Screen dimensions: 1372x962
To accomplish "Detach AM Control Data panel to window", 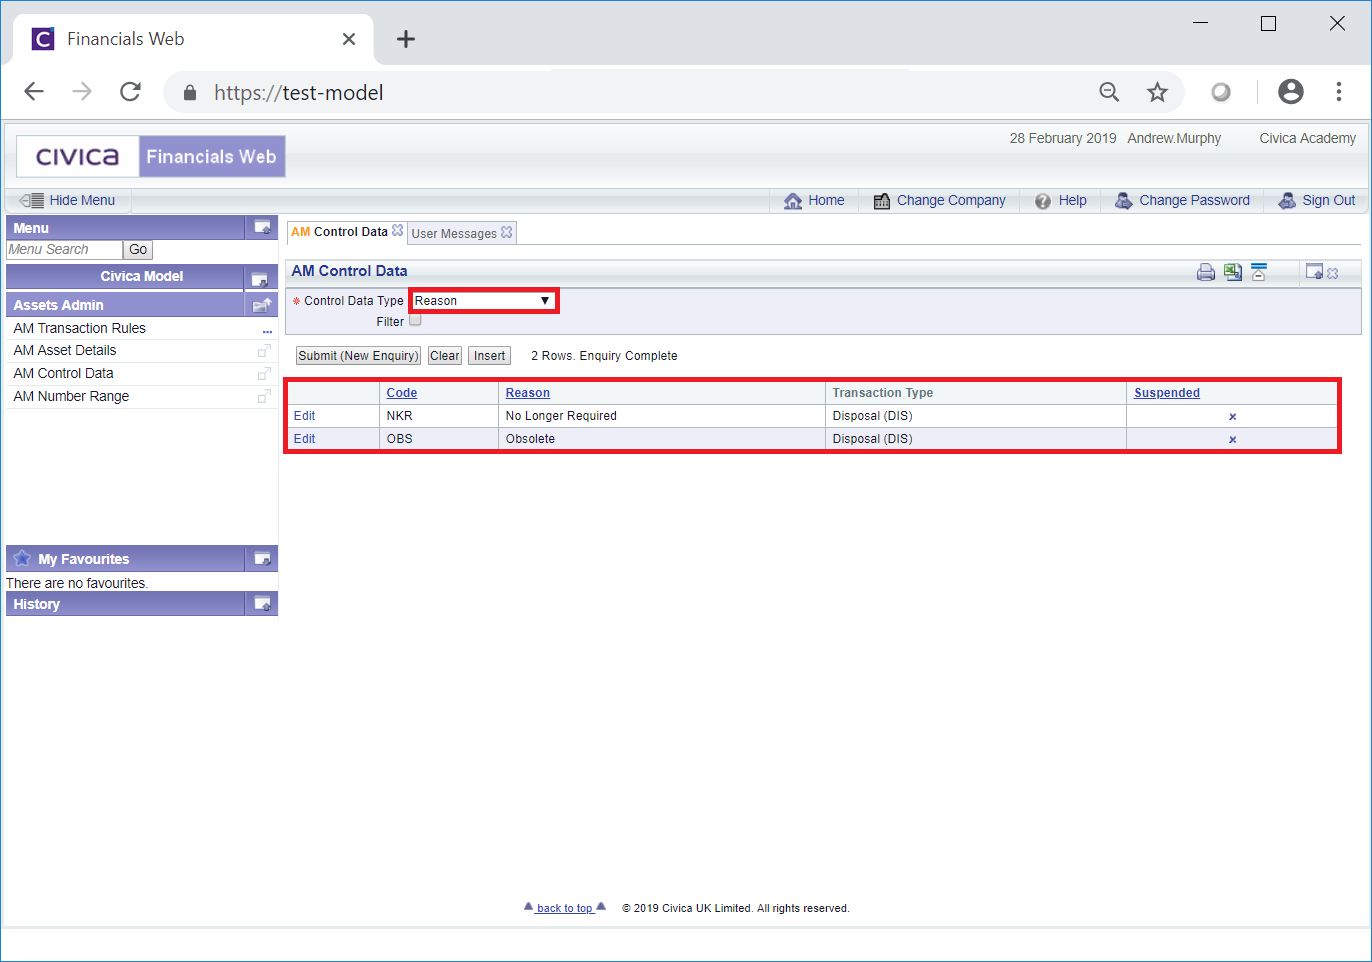I will point(1314,272).
